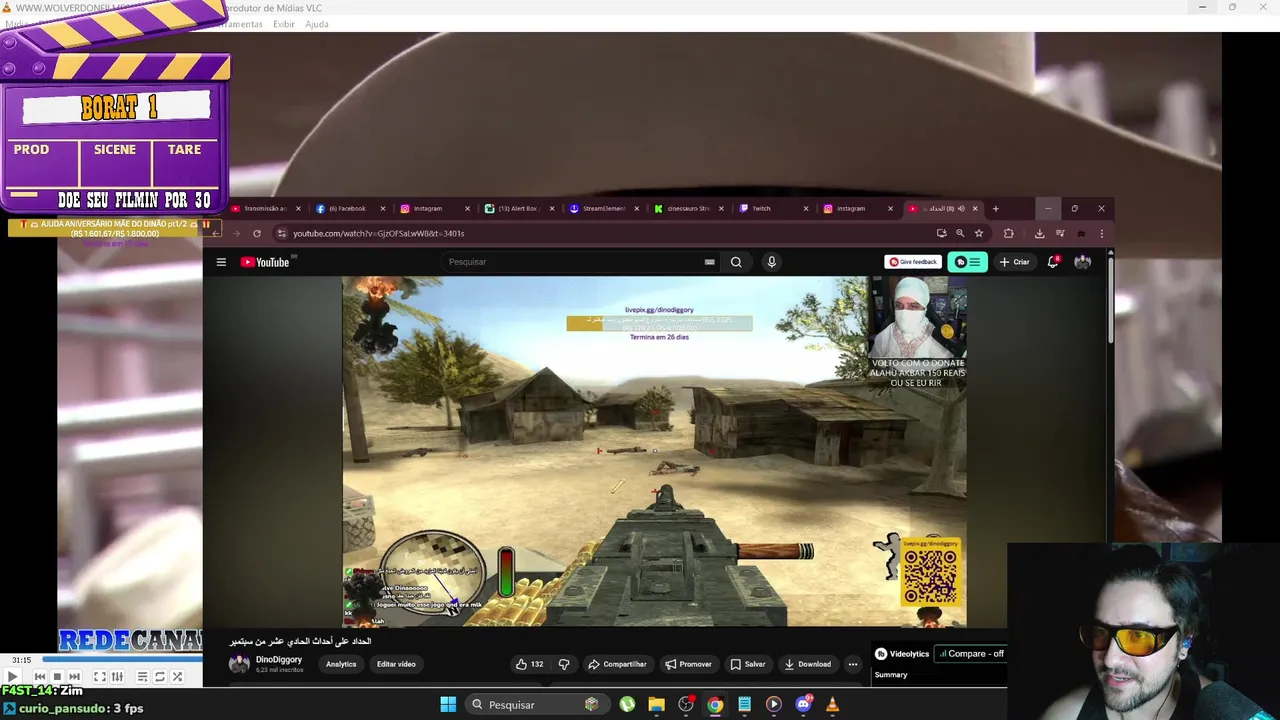Open the Ajuda menu in VLC
The width and height of the screenshot is (1280, 720).
(316, 24)
